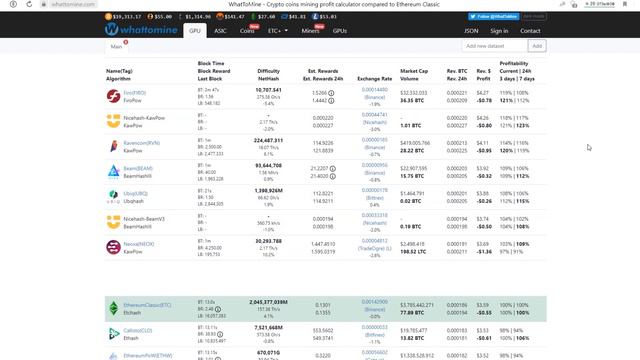Open the Ubiq(UBQ) coin link
Screen dimensions: 640x360
[x=136, y=193]
